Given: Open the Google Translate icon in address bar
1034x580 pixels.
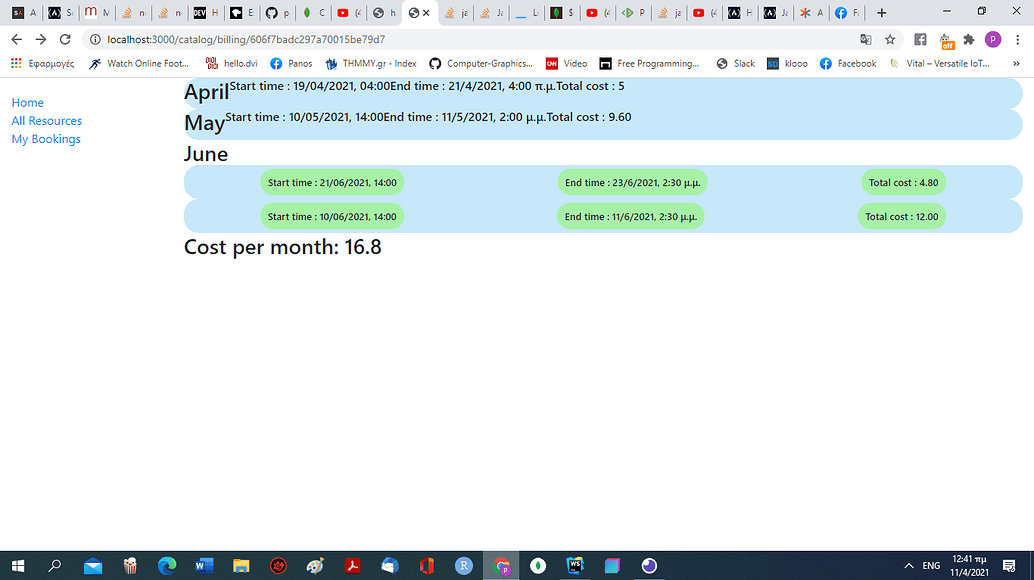Looking at the screenshot, I should (x=866, y=41).
